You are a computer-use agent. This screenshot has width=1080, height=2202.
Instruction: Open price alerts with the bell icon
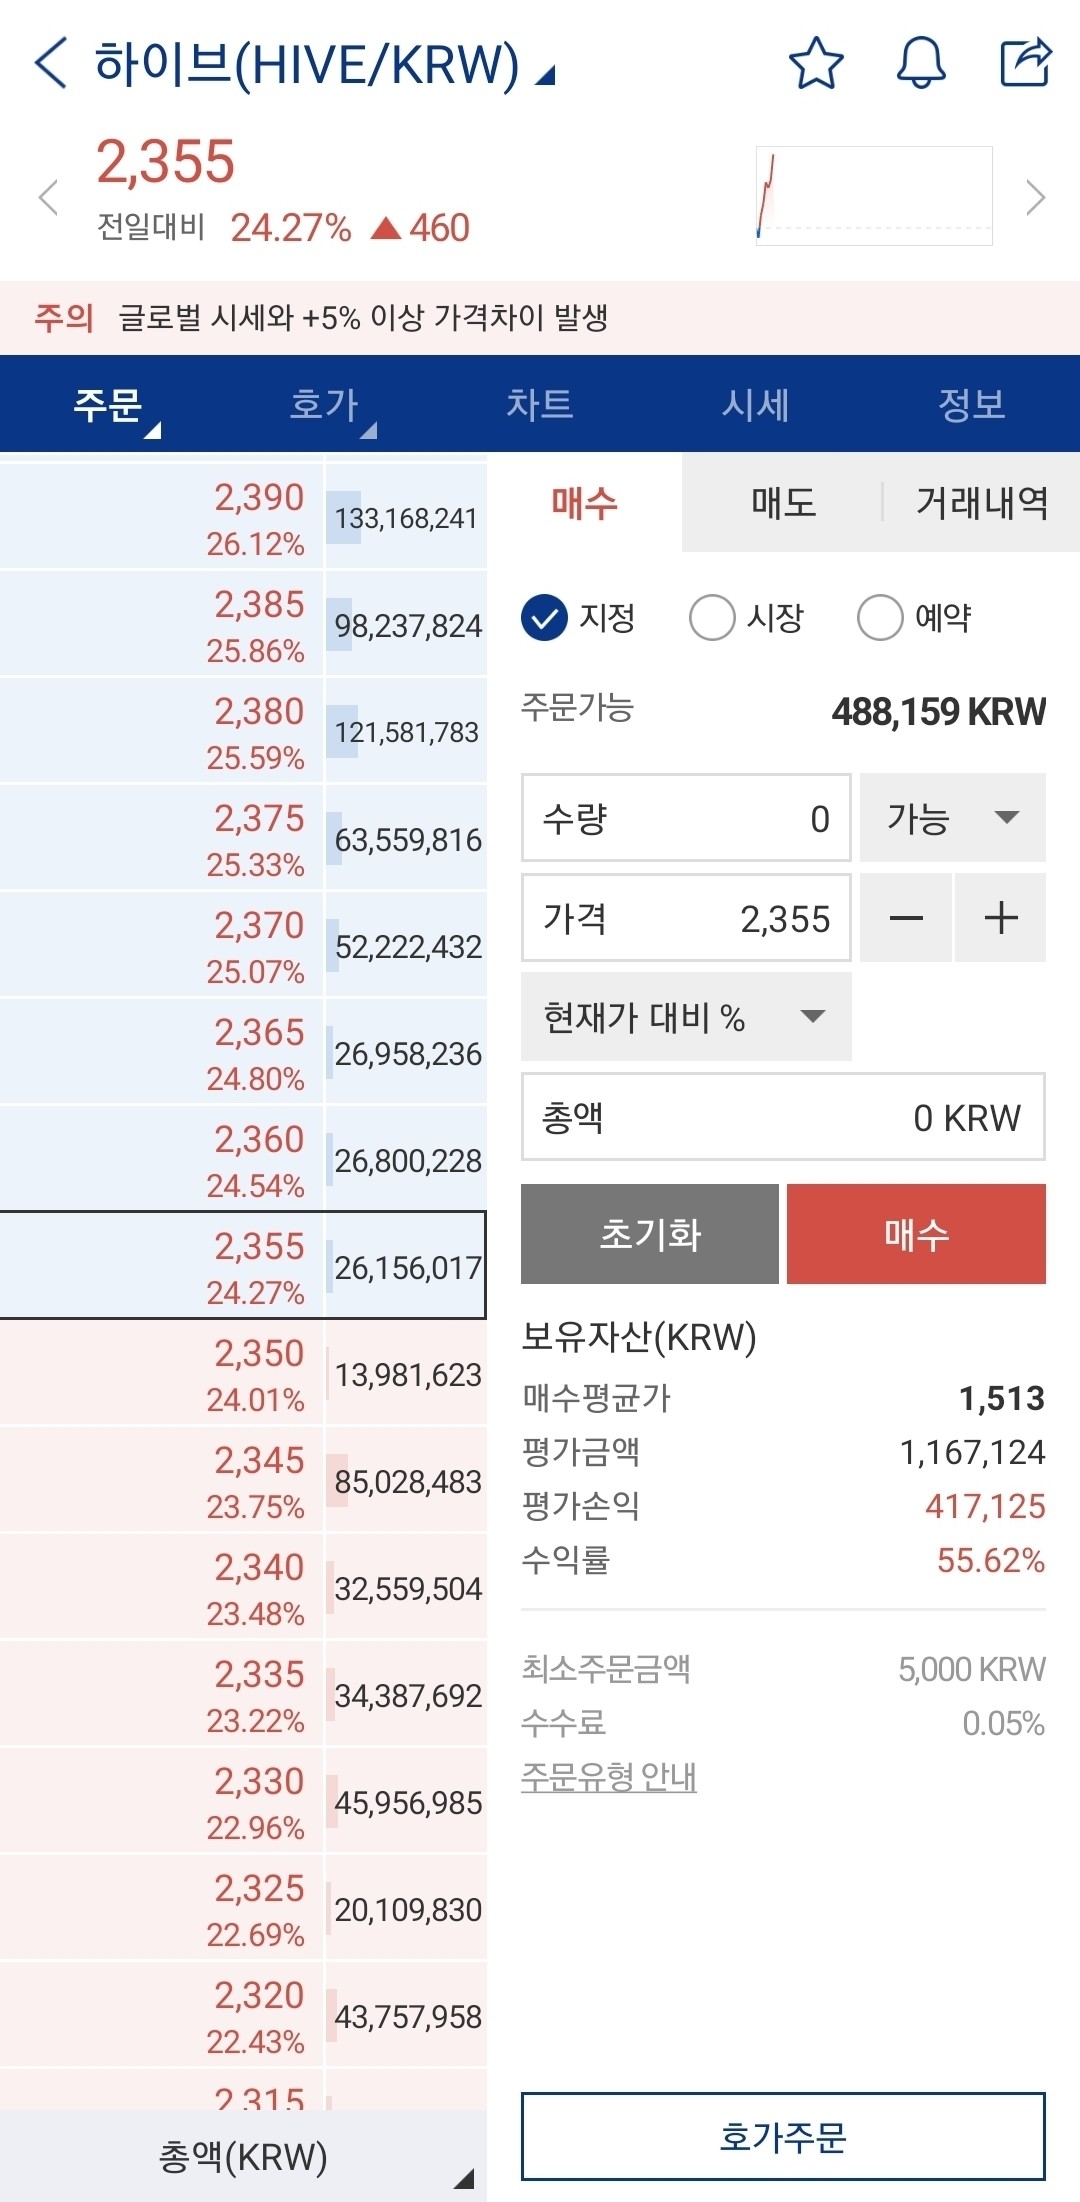(x=920, y=64)
